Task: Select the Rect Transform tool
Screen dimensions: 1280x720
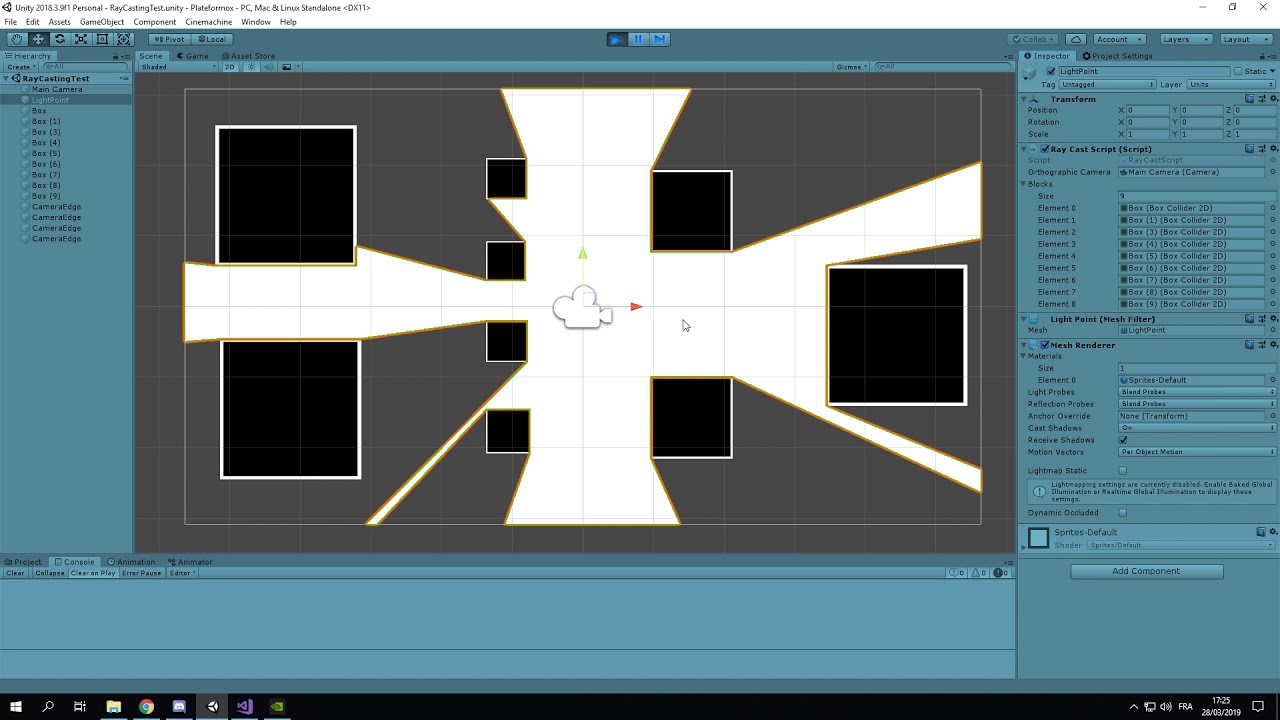Action: 102,38
